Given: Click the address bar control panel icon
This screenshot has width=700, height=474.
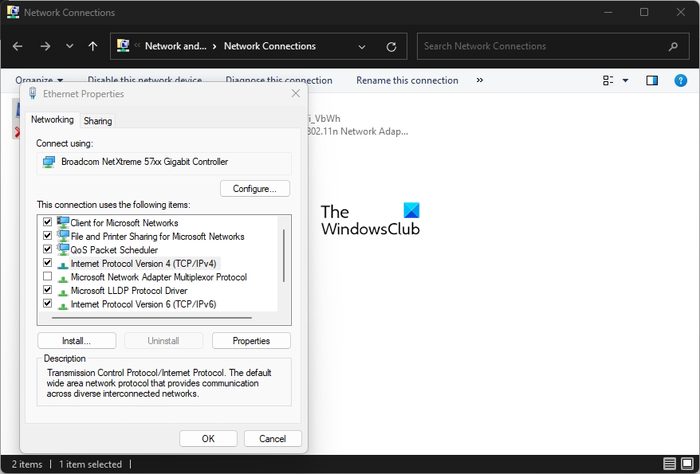Looking at the screenshot, I should tap(123, 46).
